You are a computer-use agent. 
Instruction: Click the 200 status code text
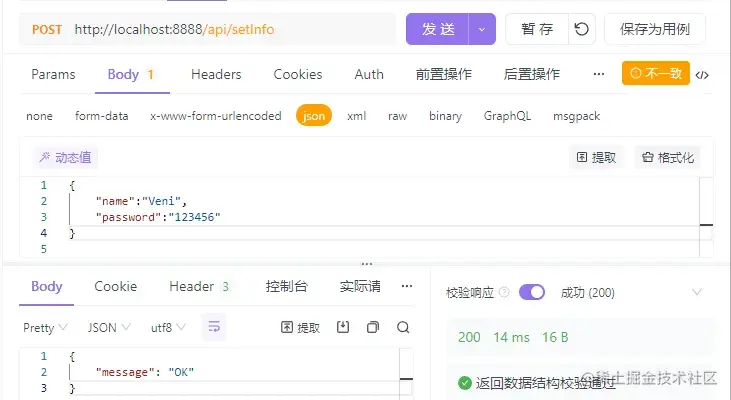click(x=469, y=338)
